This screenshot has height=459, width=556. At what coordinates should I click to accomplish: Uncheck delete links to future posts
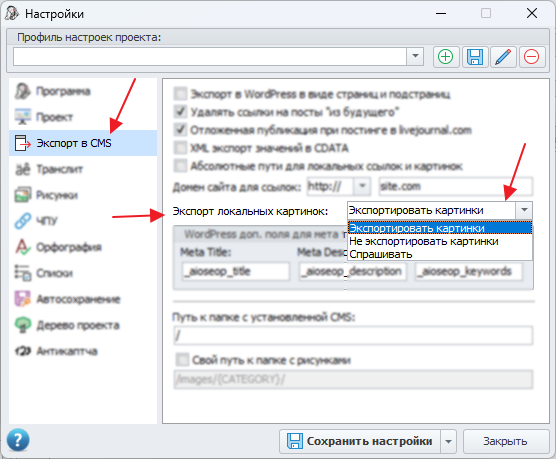click(x=180, y=112)
